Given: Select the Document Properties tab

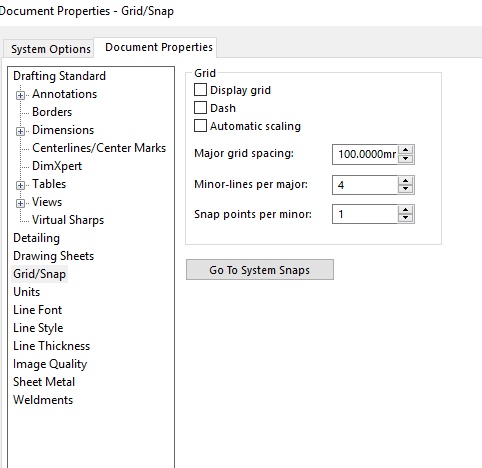Looking at the screenshot, I should tap(159, 47).
